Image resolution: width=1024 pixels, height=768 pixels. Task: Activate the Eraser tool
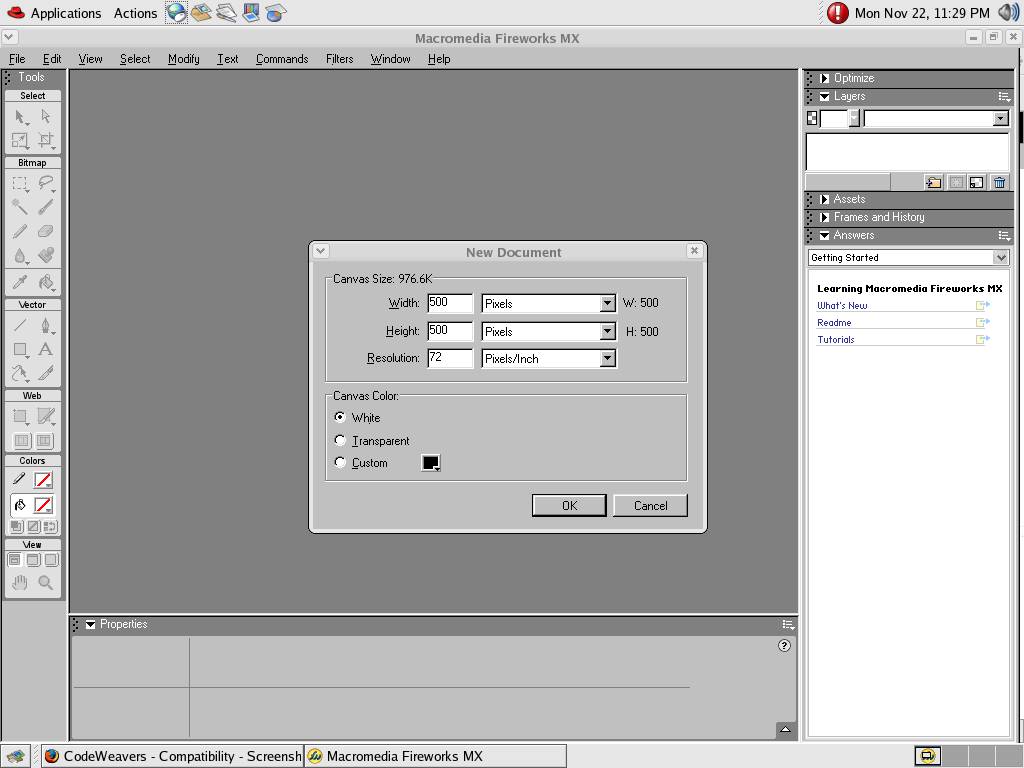pos(46,231)
